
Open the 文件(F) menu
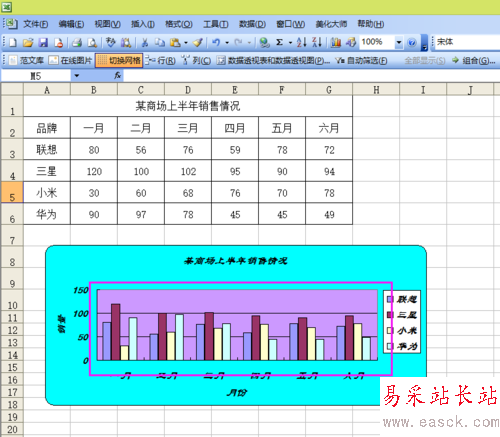click(x=35, y=24)
